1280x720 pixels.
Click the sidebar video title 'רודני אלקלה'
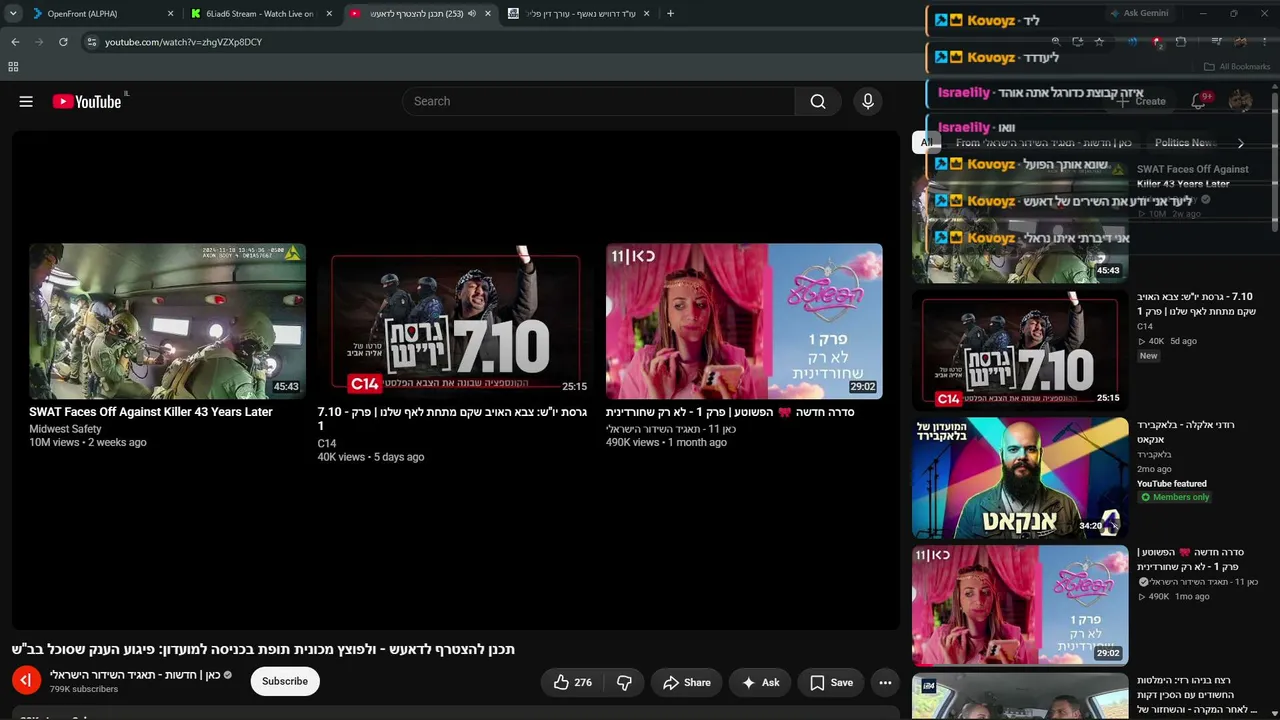(1186, 432)
